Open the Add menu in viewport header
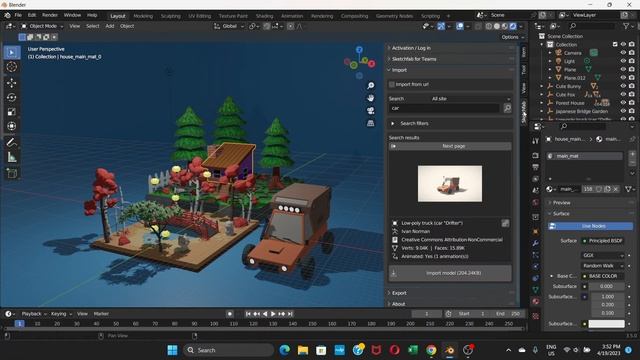 pos(110,26)
